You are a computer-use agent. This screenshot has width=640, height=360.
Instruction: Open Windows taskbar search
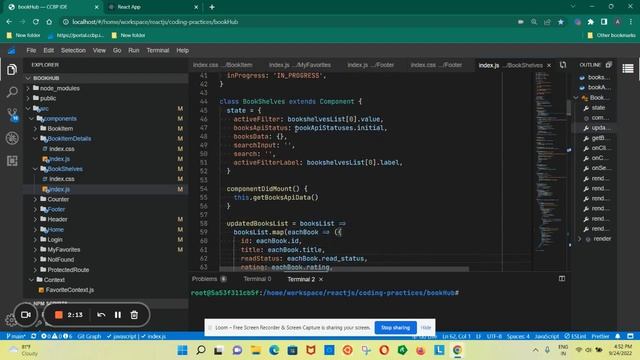pyautogui.click(x=201, y=350)
